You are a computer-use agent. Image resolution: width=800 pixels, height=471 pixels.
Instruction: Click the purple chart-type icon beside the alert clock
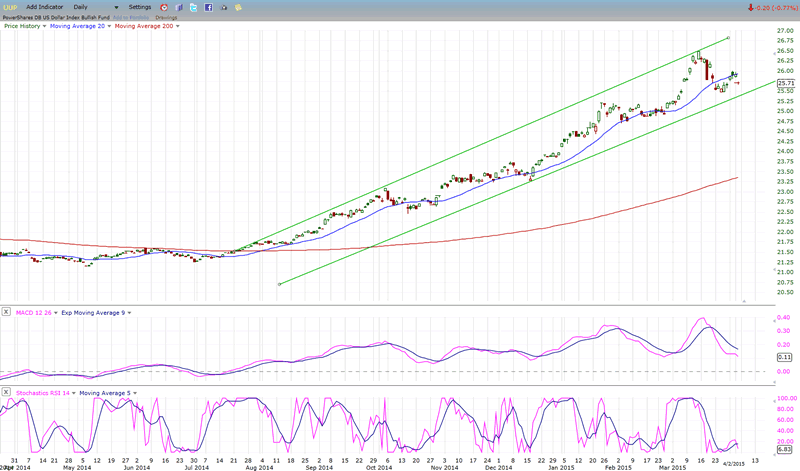[179, 7]
